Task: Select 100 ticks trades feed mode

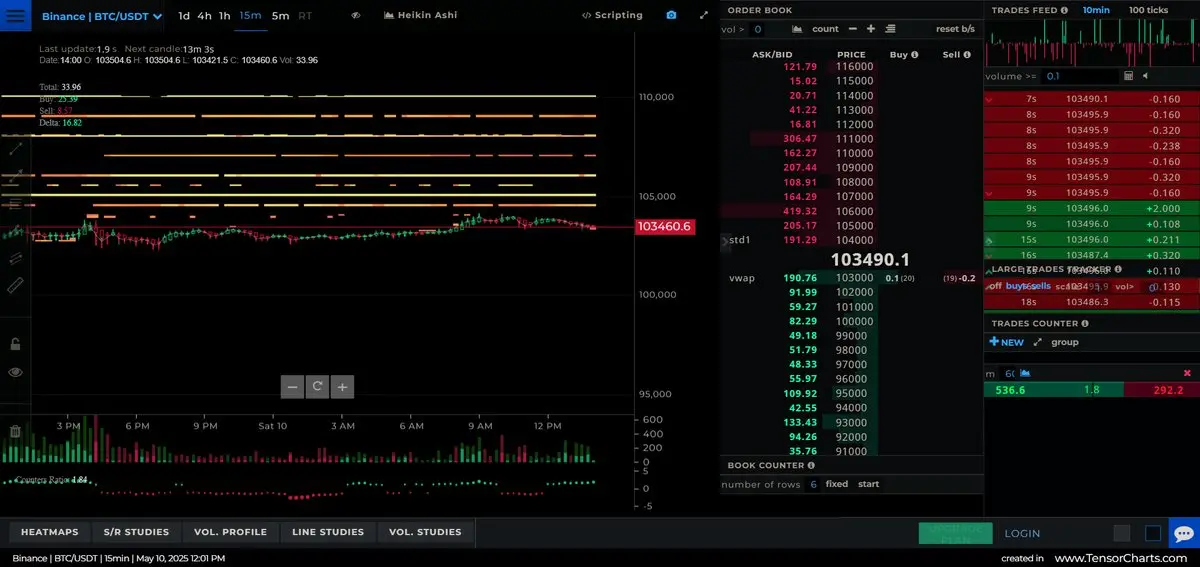Action: click(1148, 10)
